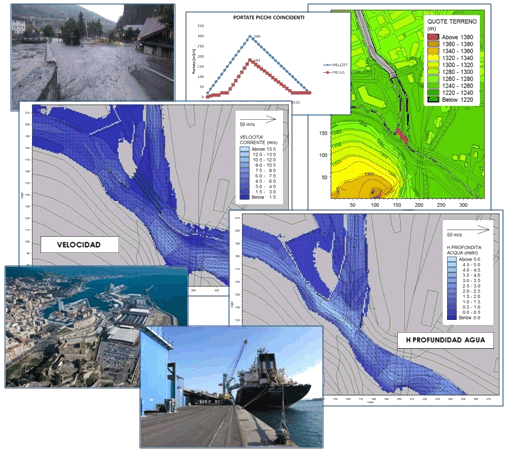Image resolution: width=508 pixels, height=451 pixels.
Task: Click the H PROFUNDIDAD AGUA label
Action: pos(445,340)
